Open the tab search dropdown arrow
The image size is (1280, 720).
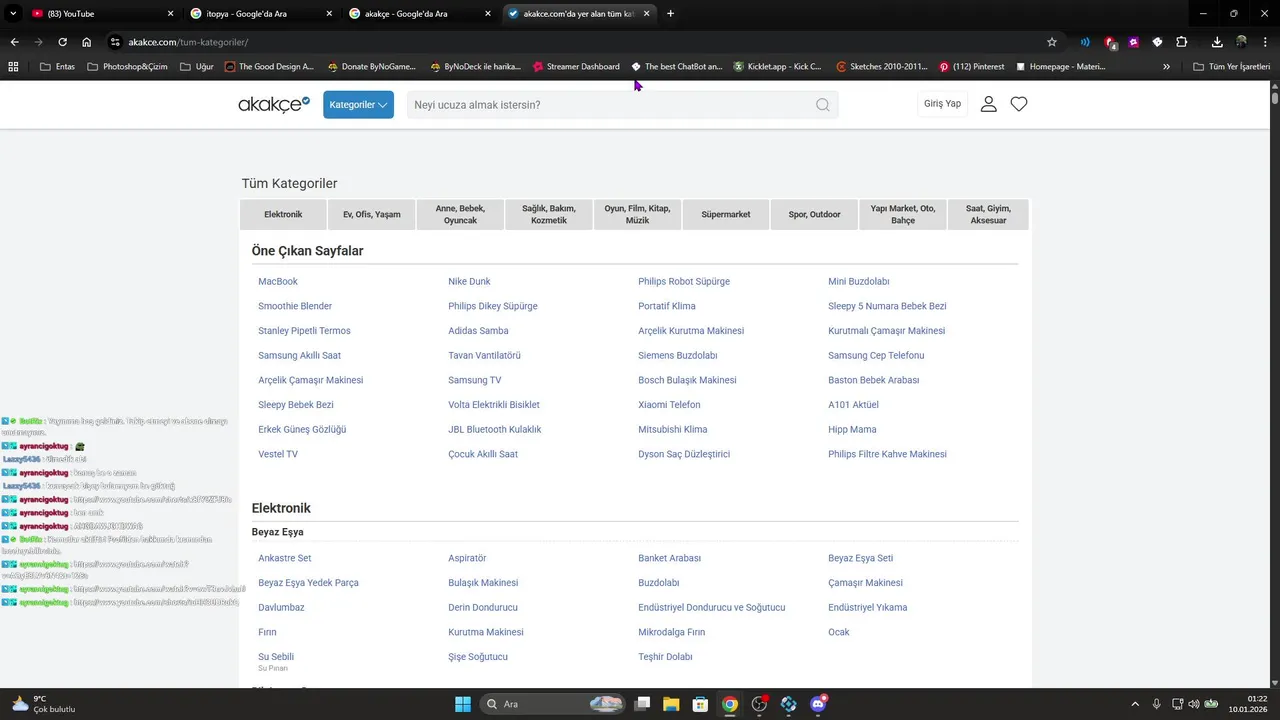13,14
